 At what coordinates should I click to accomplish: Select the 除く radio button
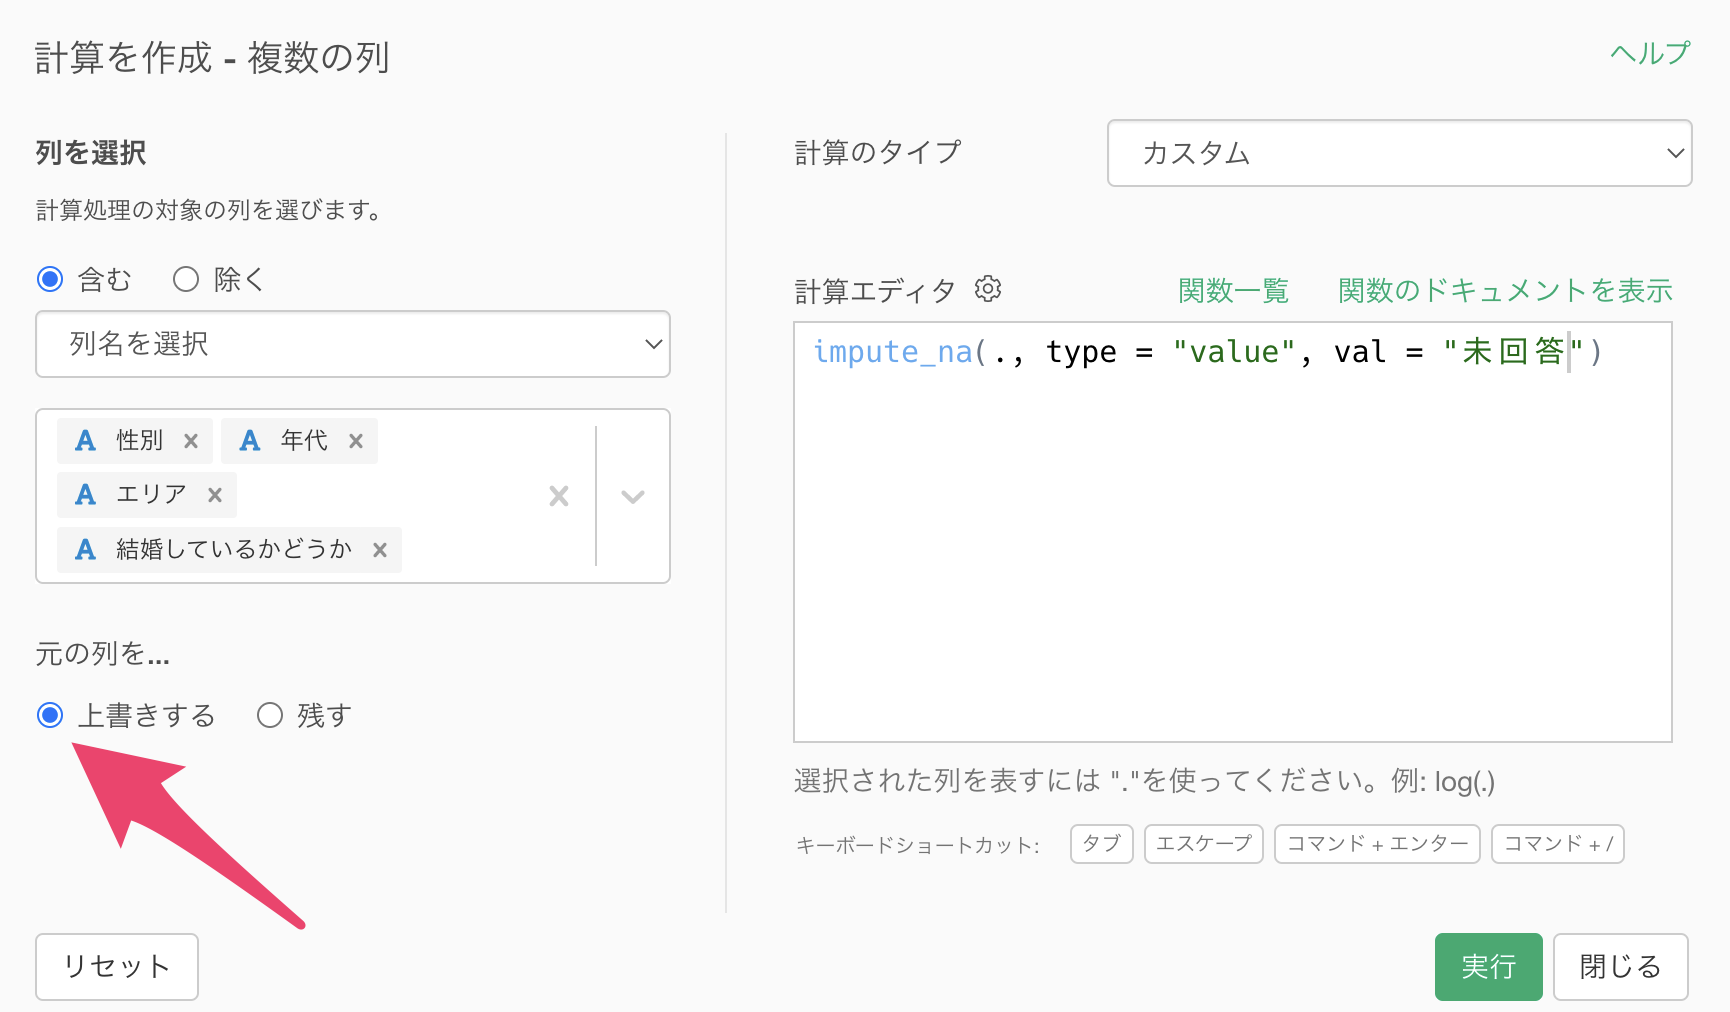186,279
